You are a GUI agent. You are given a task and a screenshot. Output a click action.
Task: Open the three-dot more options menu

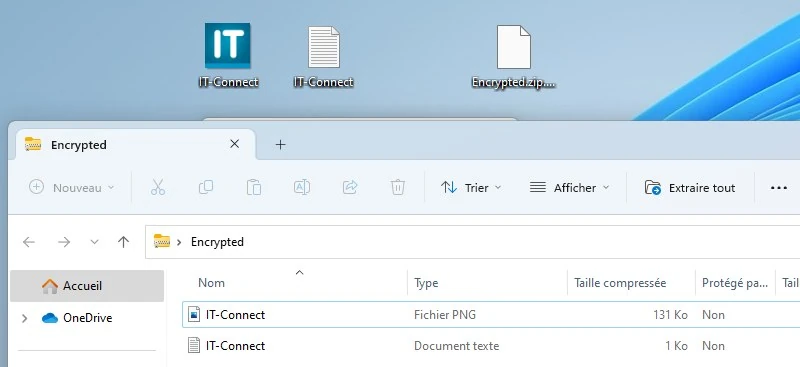pyautogui.click(x=779, y=188)
